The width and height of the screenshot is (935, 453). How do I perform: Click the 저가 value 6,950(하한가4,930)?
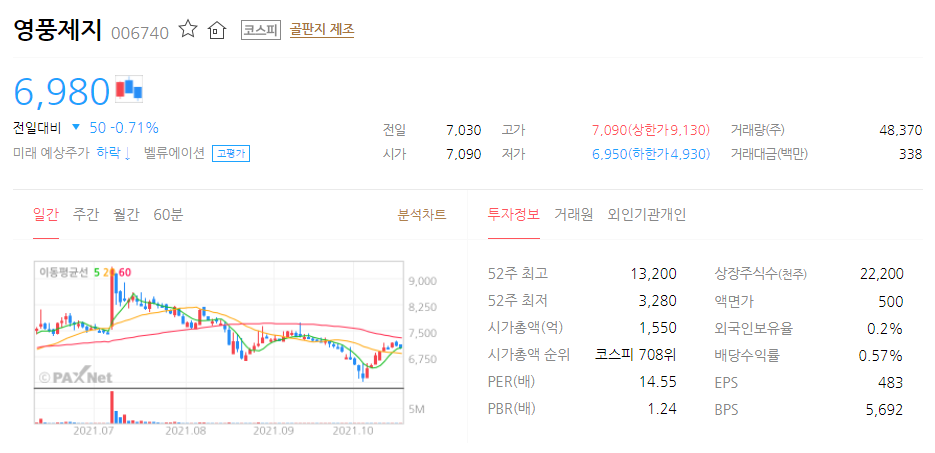click(651, 154)
